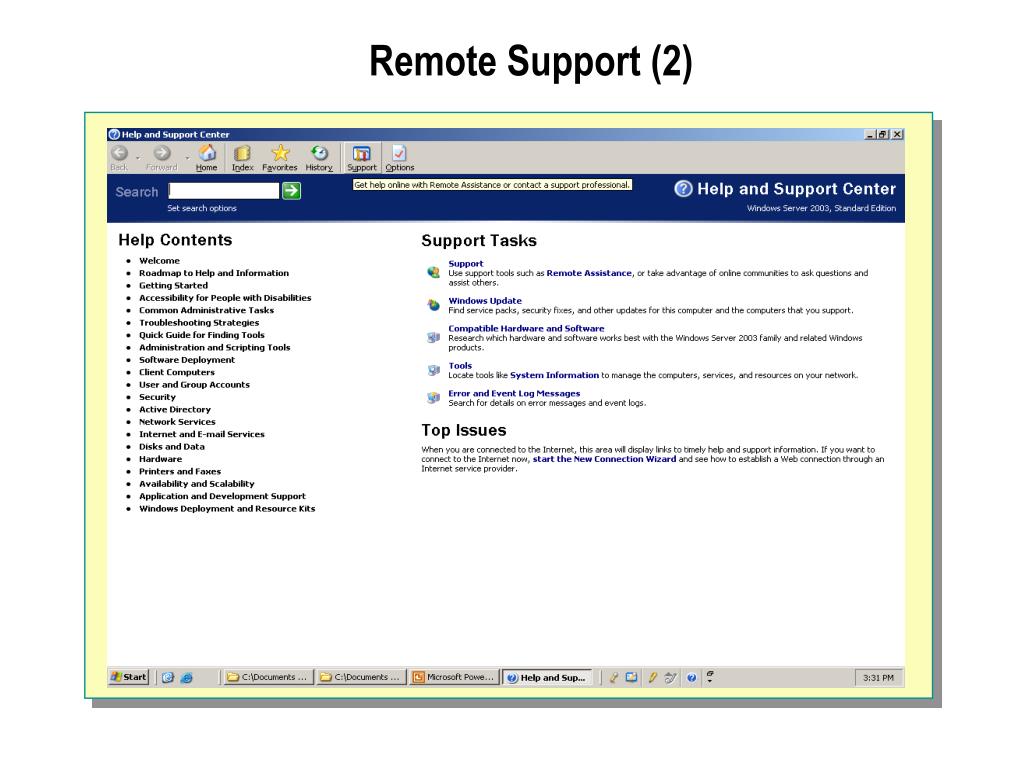Click the Remote Assistance link
The height and width of the screenshot is (768, 1024).
[x=589, y=273]
